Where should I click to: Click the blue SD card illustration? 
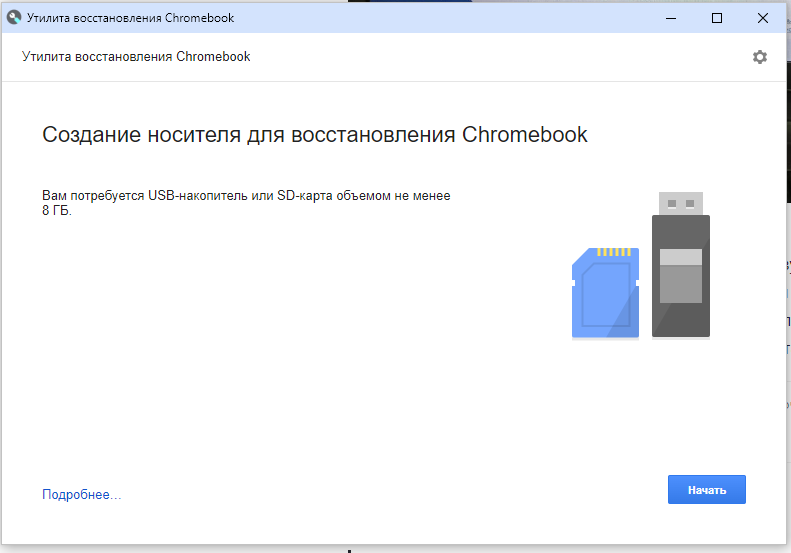(x=605, y=293)
